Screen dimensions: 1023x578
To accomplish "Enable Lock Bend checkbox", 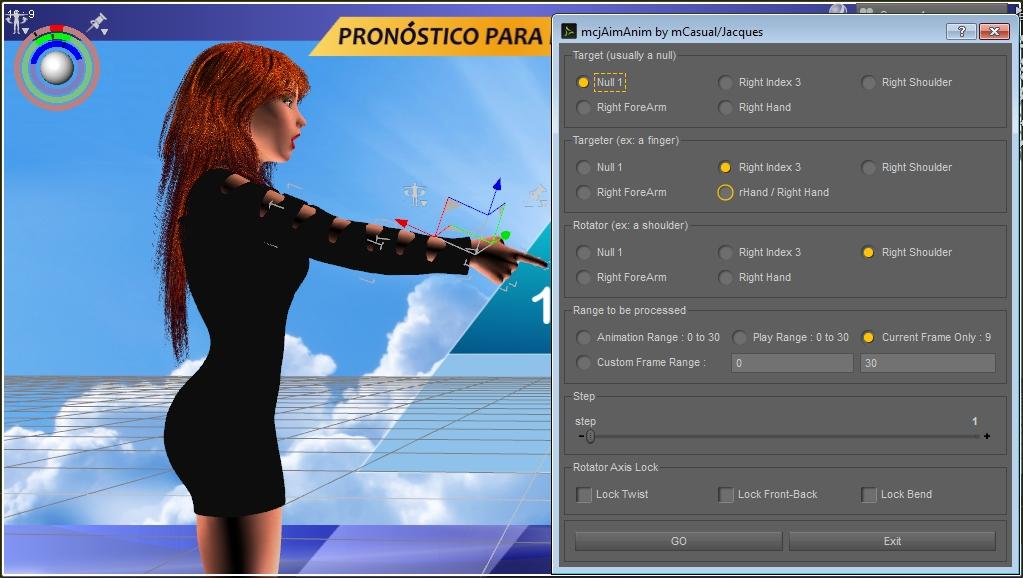I will pyautogui.click(x=868, y=494).
